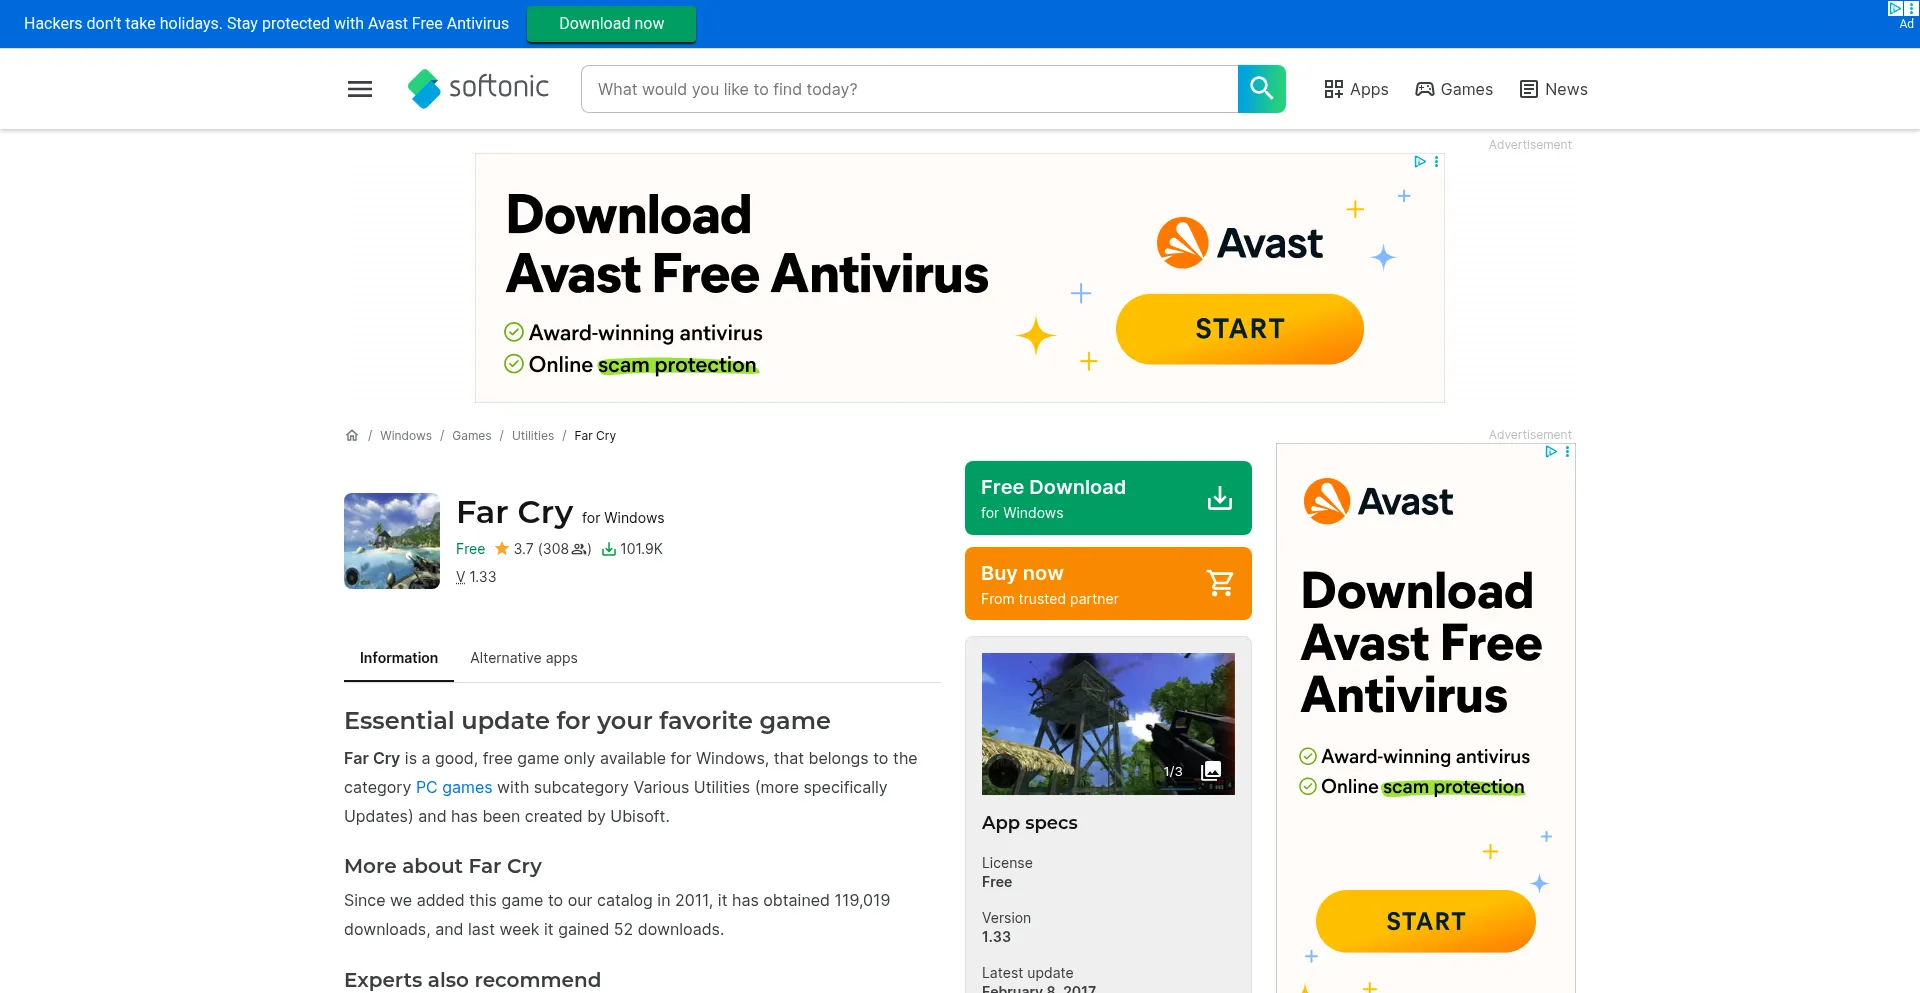Click the search input field
This screenshot has height=993, width=1920.
point(909,89)
